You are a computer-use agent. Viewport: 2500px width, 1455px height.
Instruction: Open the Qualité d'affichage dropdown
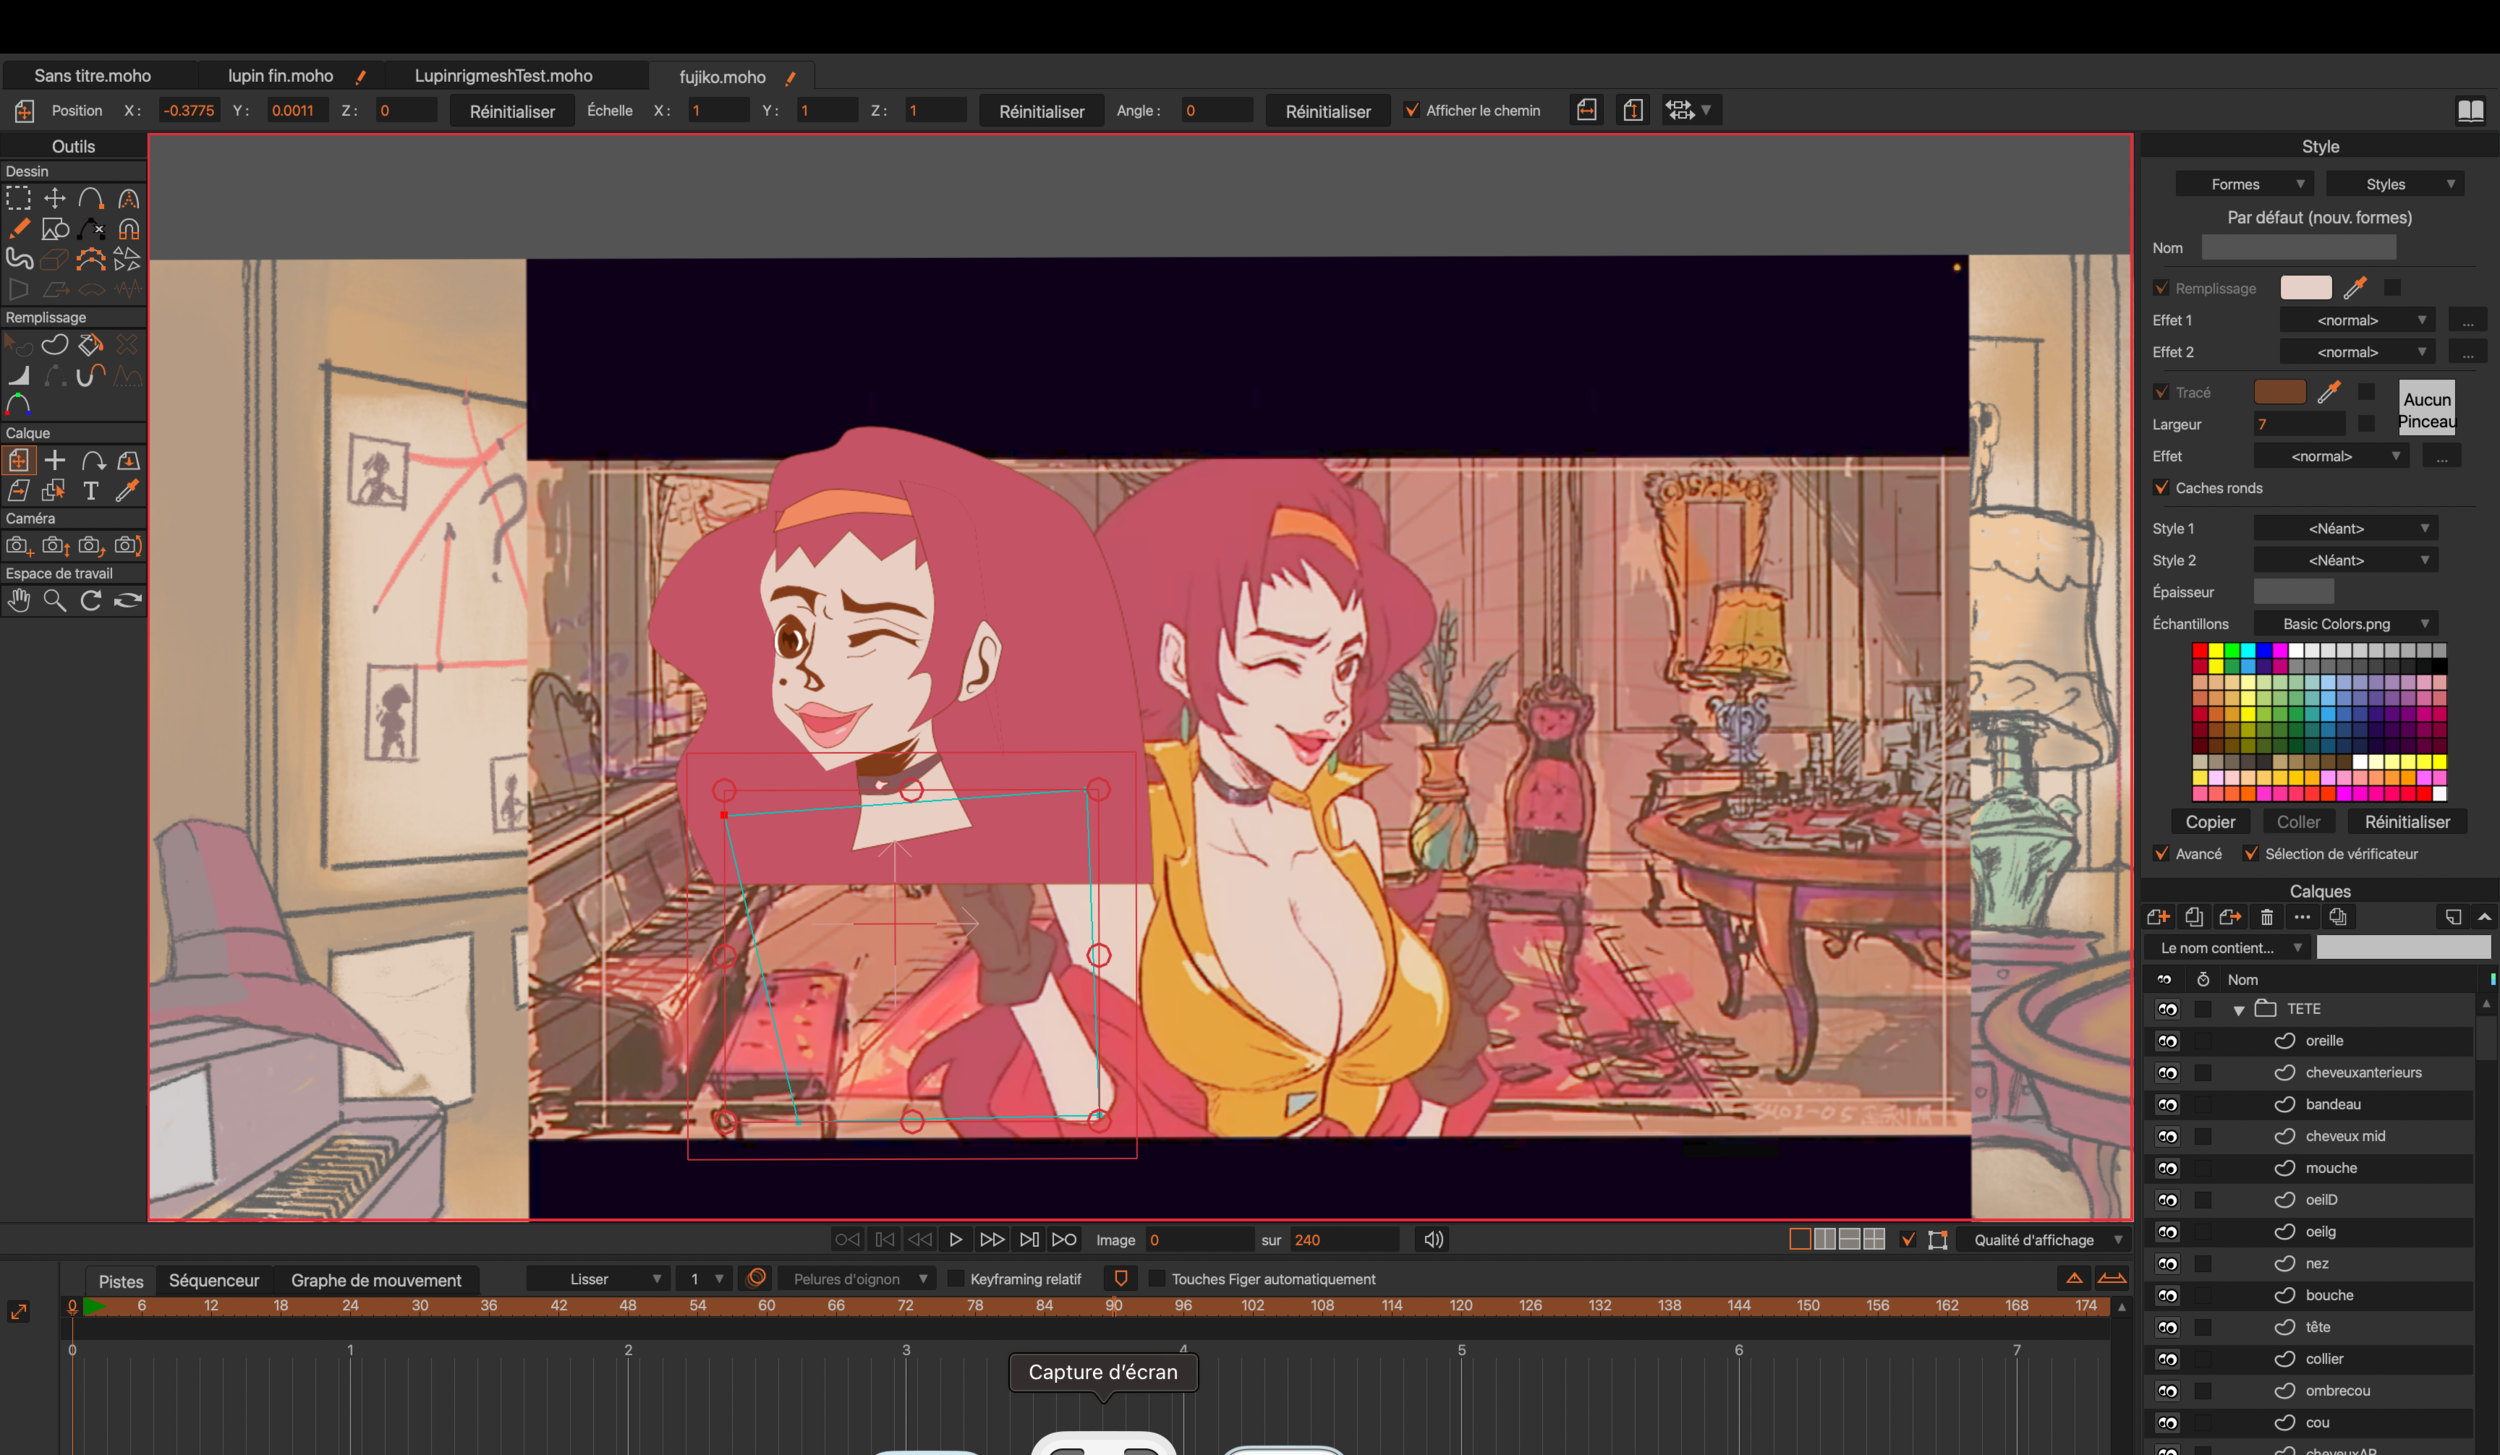[x=2047, y=1240]
